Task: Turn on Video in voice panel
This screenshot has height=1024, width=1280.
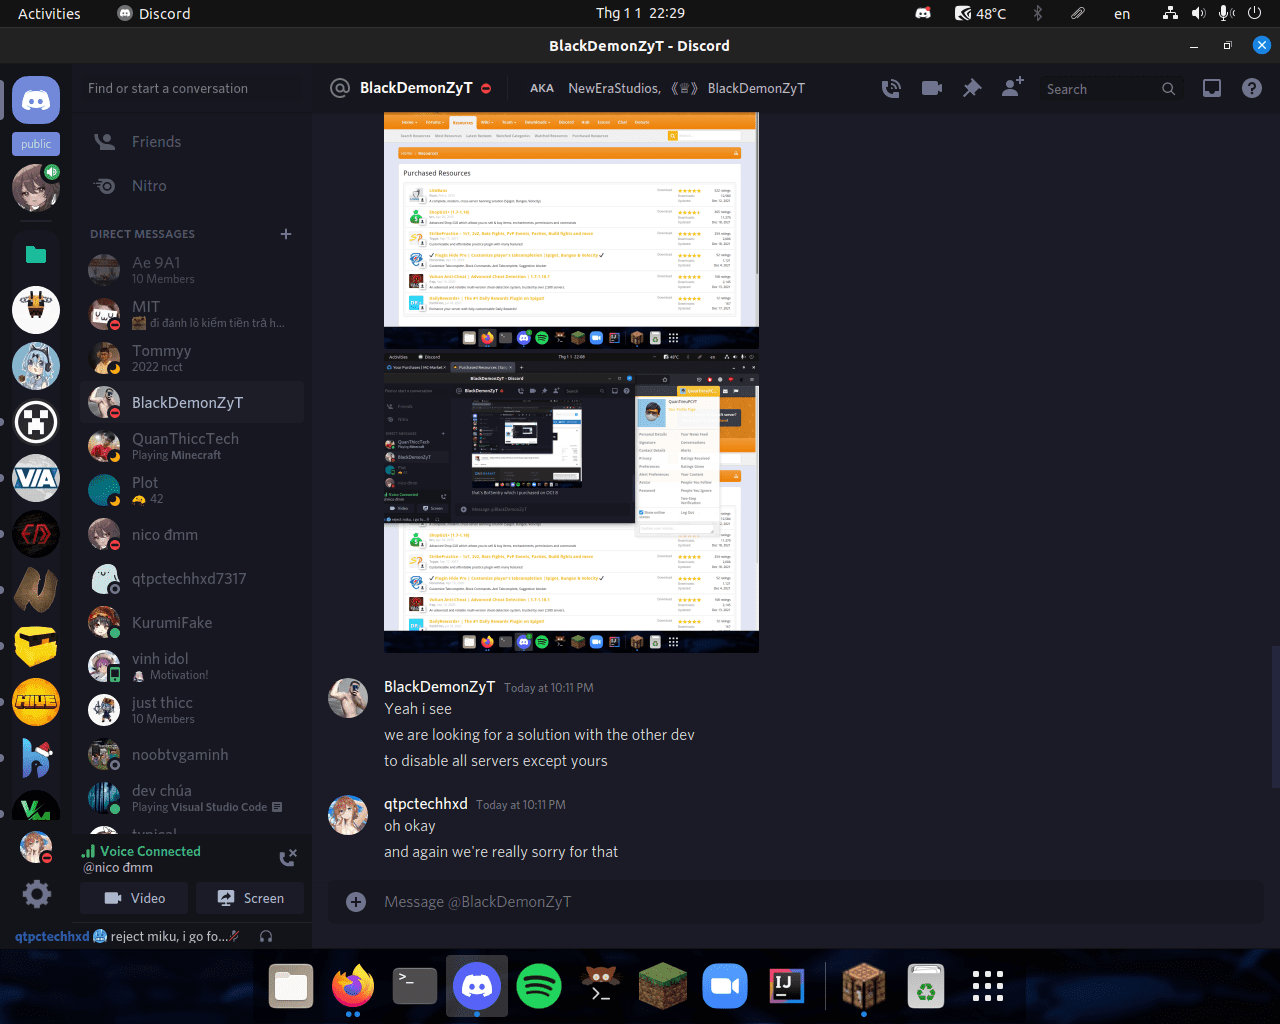Action: (134, 898)
